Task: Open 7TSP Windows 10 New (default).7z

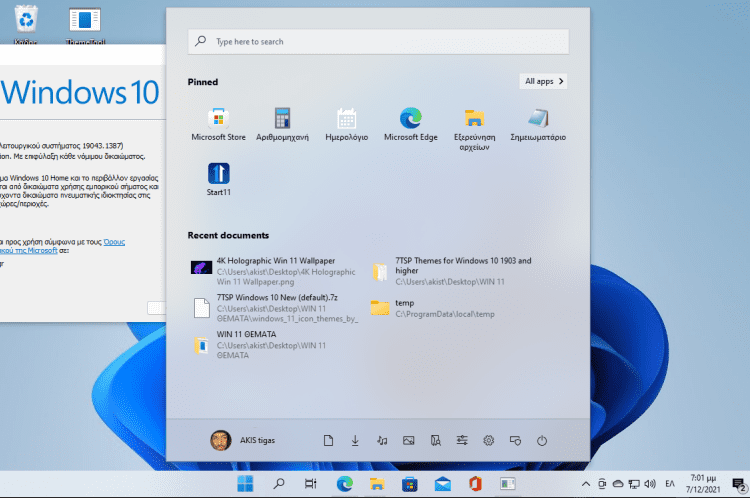Action: [274, 308]
